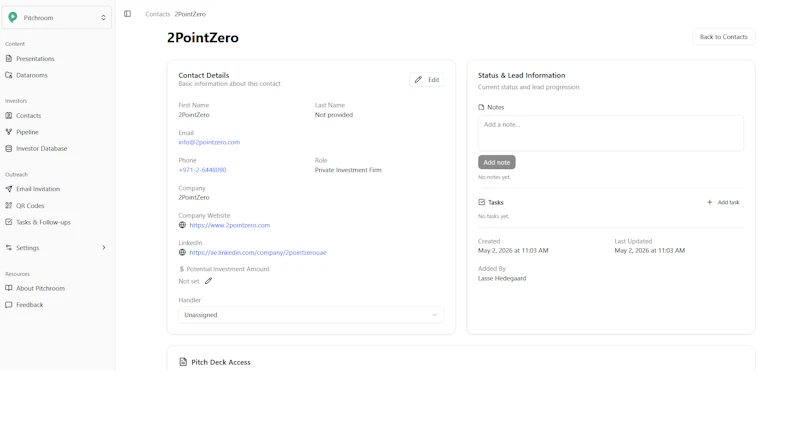Image resolution: width=800 pixels, height=433 pixels.
Task: Click the dollar icon for investment amount
Action: [182, 269]
